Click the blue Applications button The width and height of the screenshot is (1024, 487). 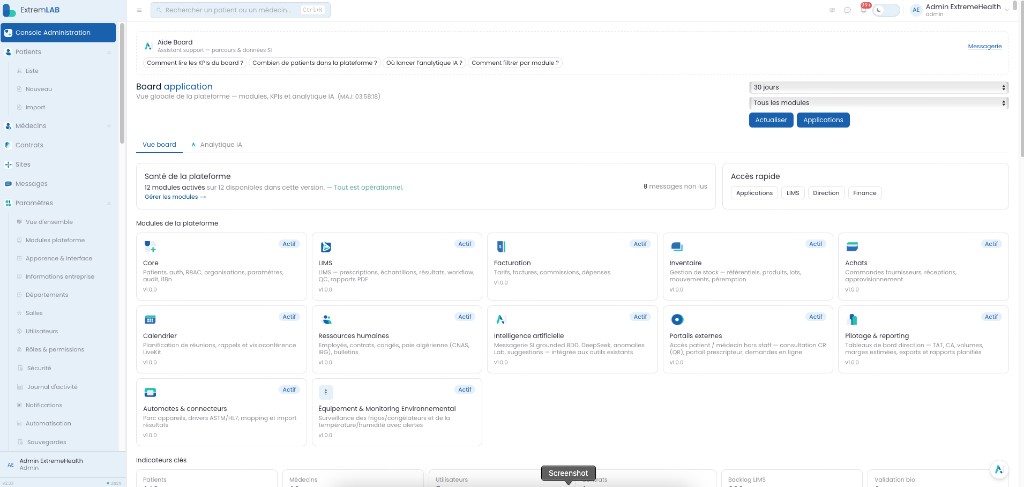pyautogui.click(x=823, y=120)
